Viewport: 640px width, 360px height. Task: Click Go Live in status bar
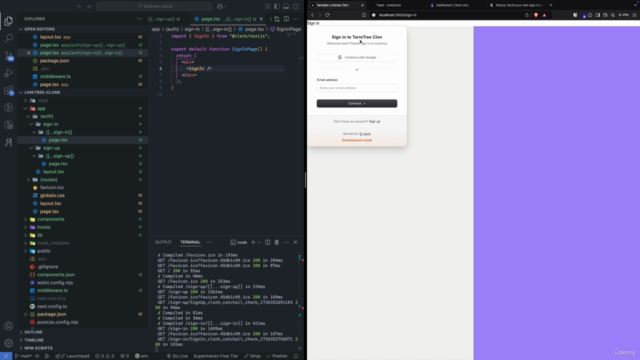pos(177,356)
